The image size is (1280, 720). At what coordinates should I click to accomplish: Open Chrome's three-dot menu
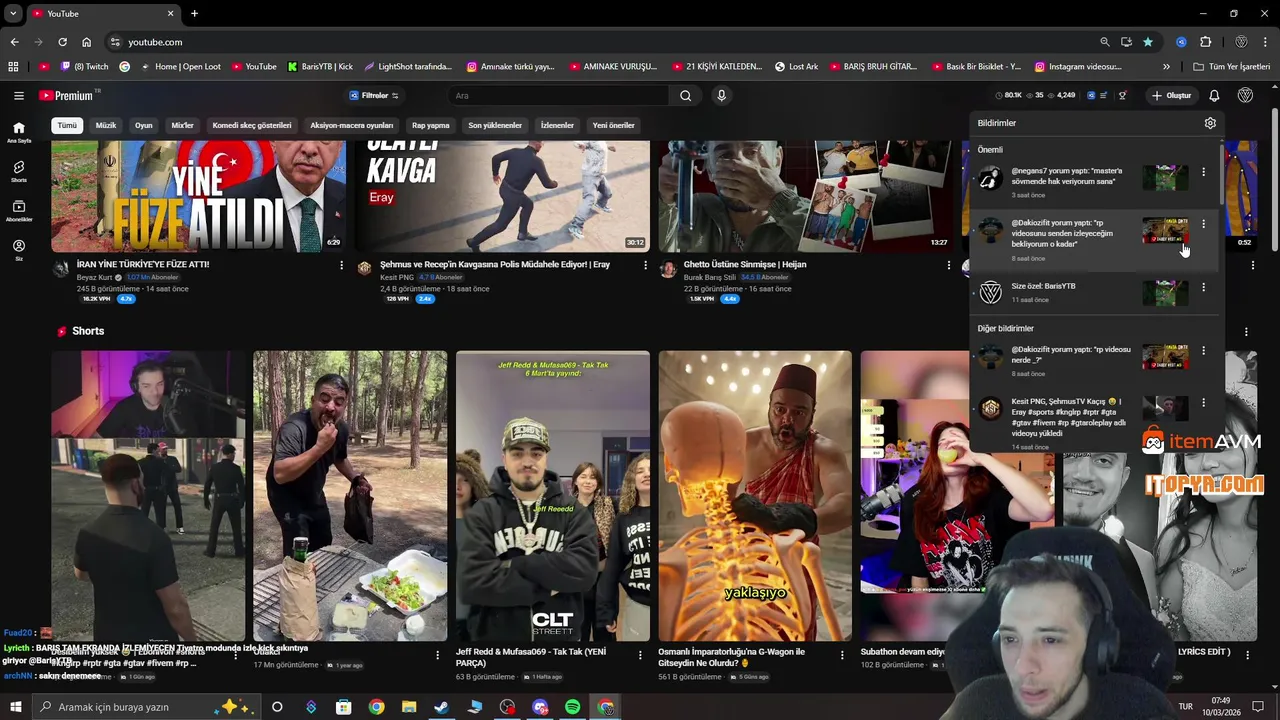pyautogui.click(x=1265, y=42)
